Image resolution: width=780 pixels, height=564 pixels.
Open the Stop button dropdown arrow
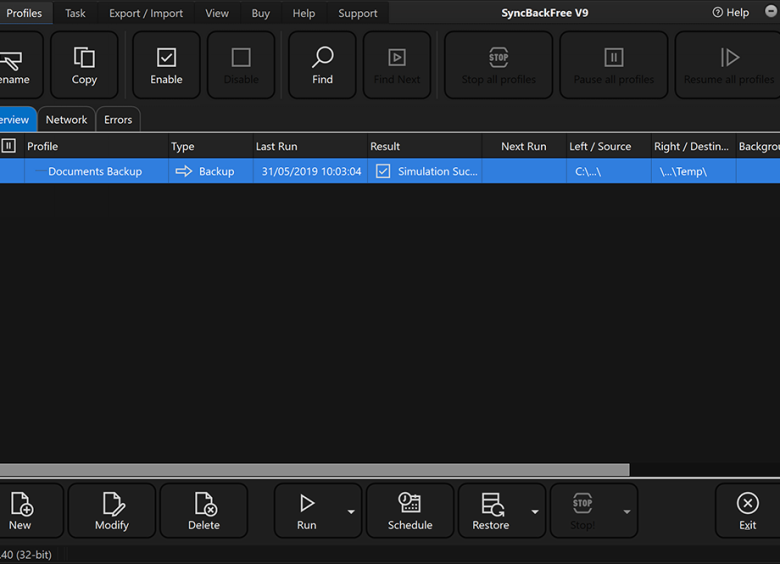coord(627,512)
